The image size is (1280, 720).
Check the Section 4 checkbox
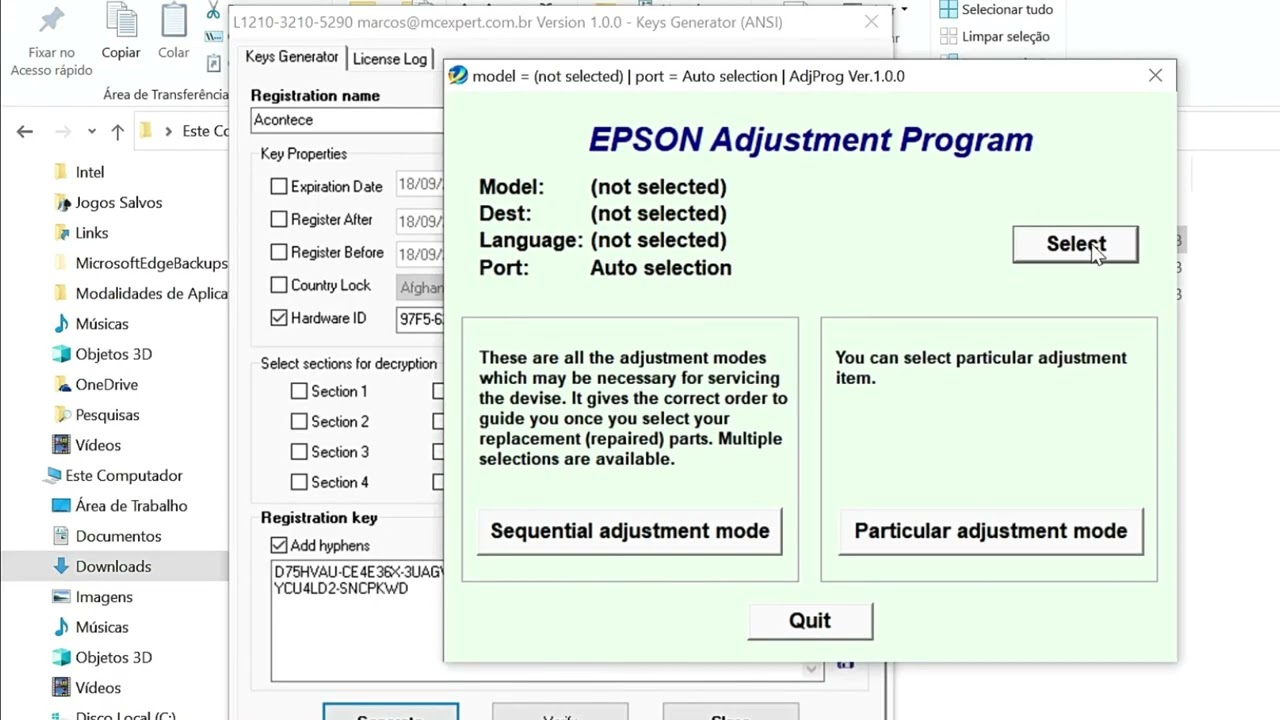click(299, 482)
